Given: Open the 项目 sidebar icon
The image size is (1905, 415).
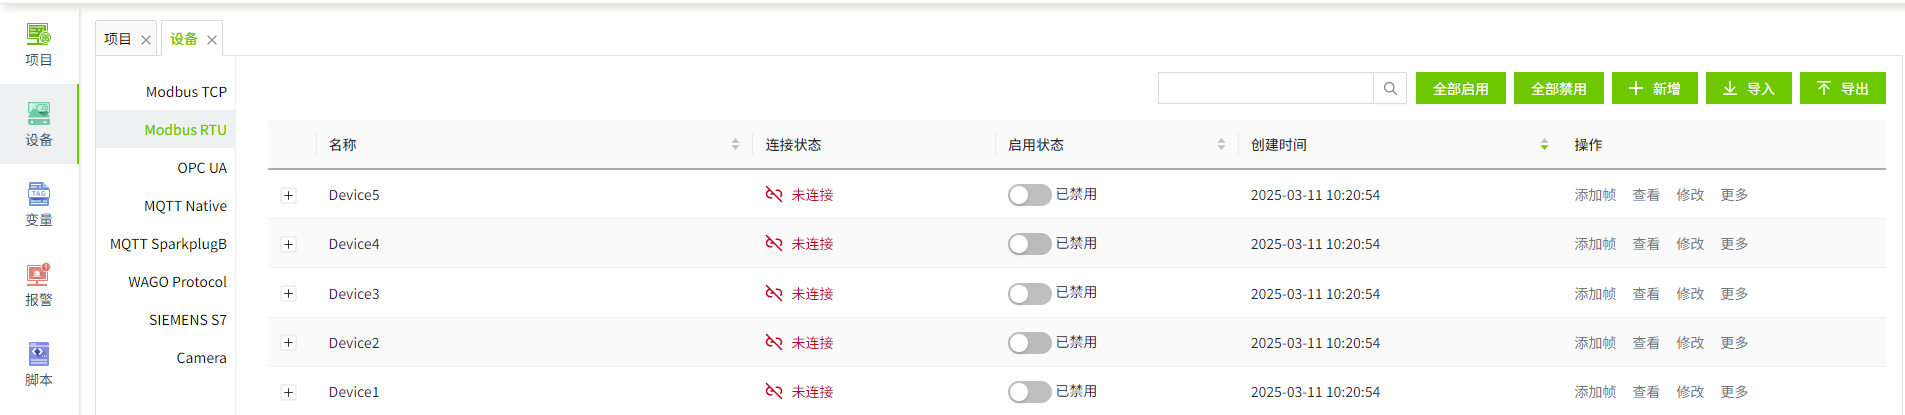Looking at the screenshot, I should click(38, 45).
